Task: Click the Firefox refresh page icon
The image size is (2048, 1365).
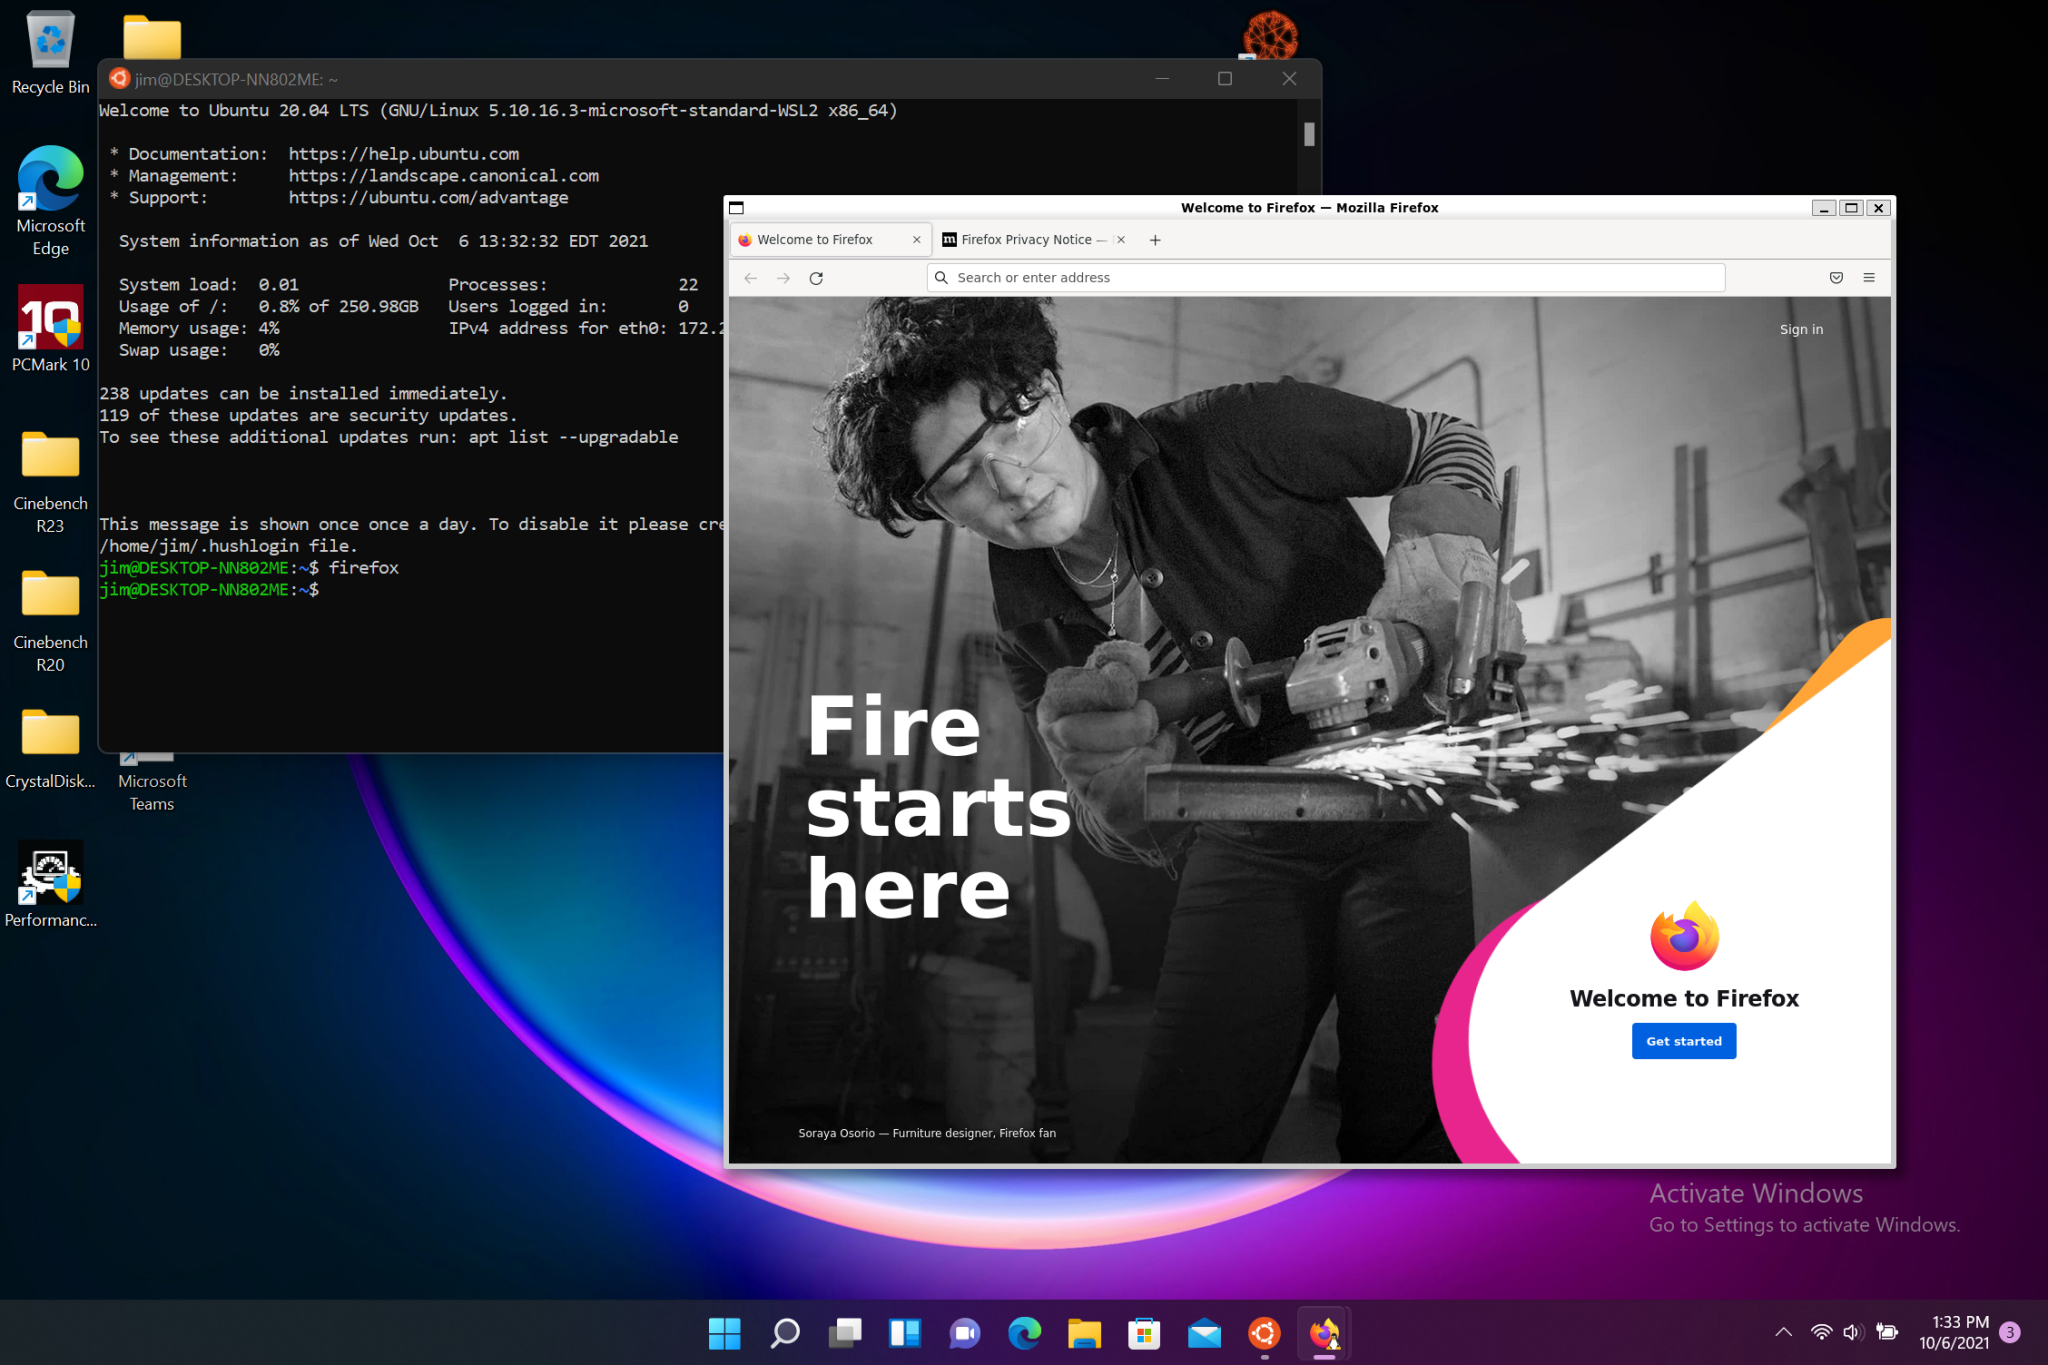Action: 816,277
